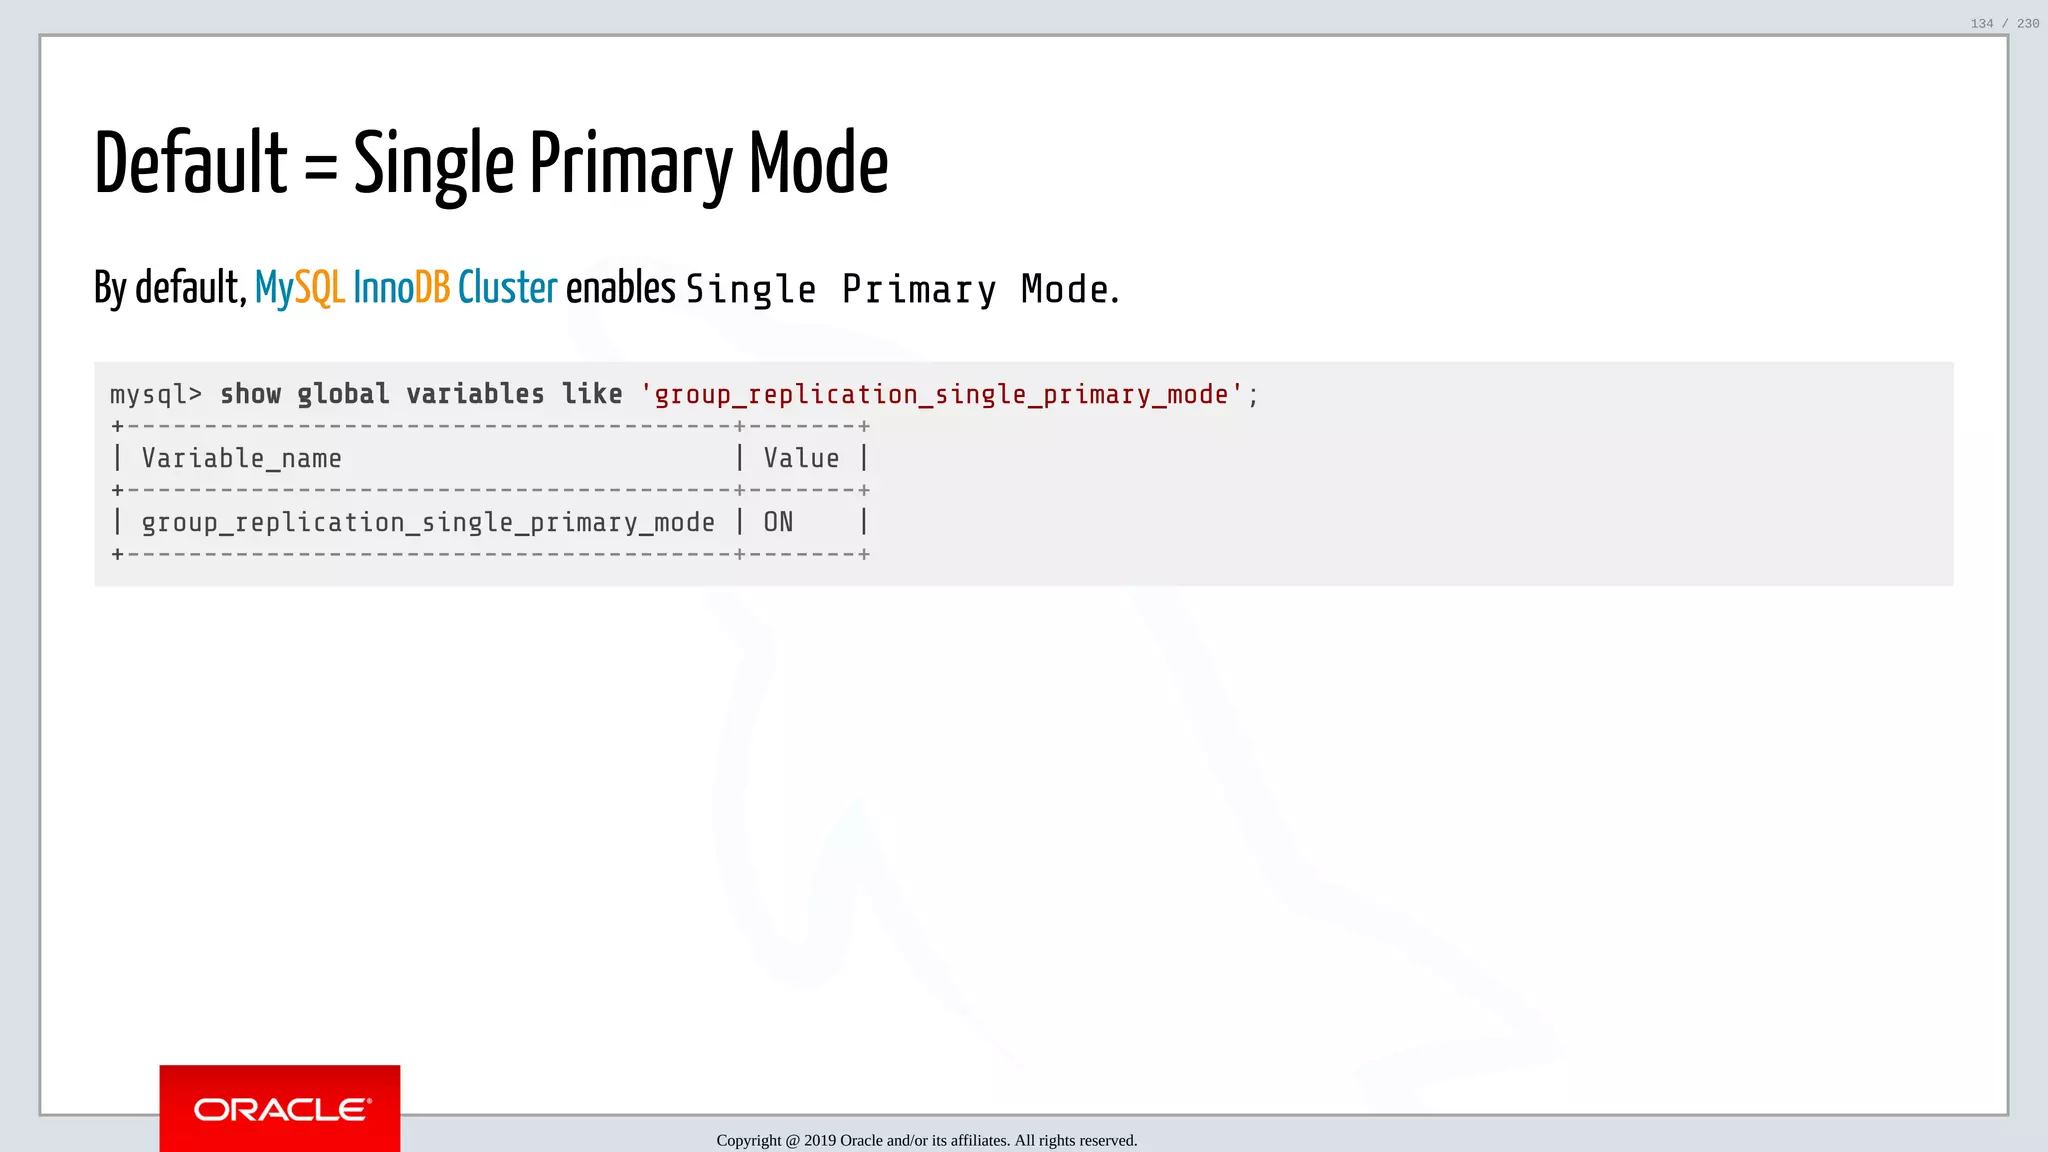Viewport: 2048px width, 1152px height.
Task: Click the 'By default,' text
Action: pos(170,288)
